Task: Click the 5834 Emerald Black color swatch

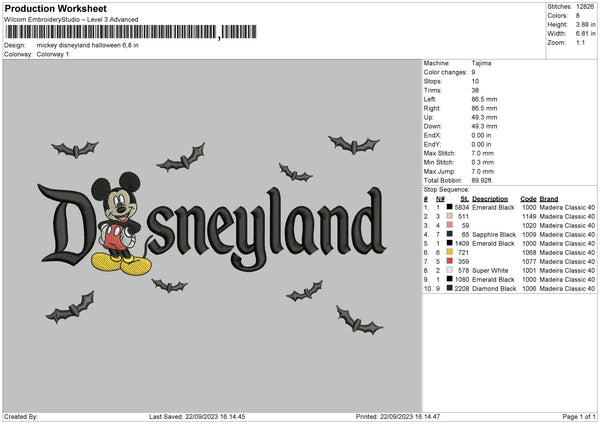Action: tap(450, 207)
